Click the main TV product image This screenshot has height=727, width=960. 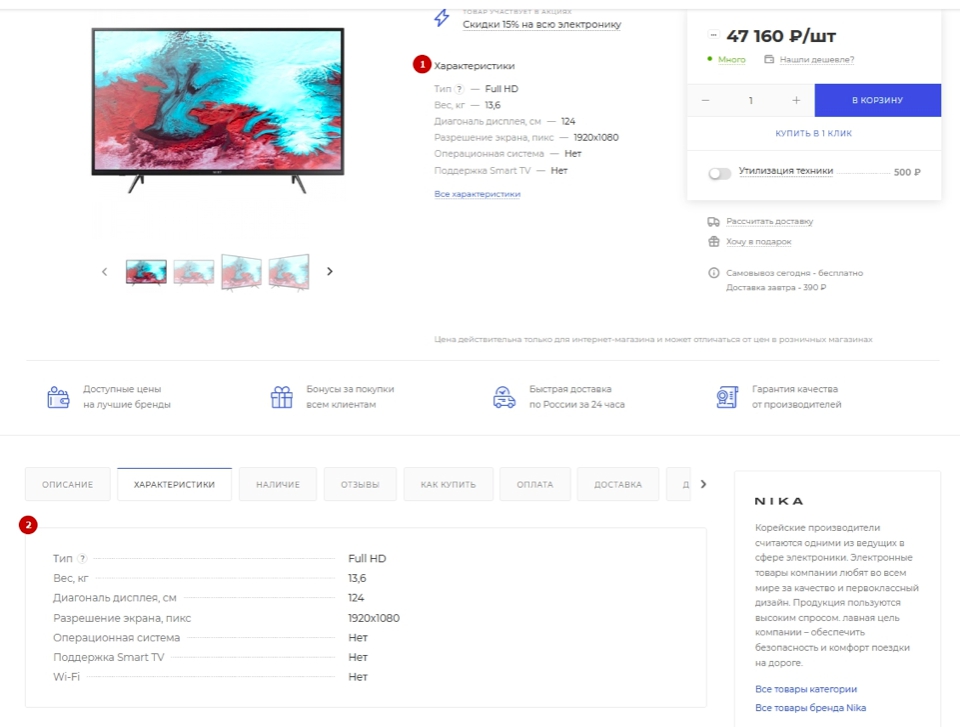(x=218, y=110)
